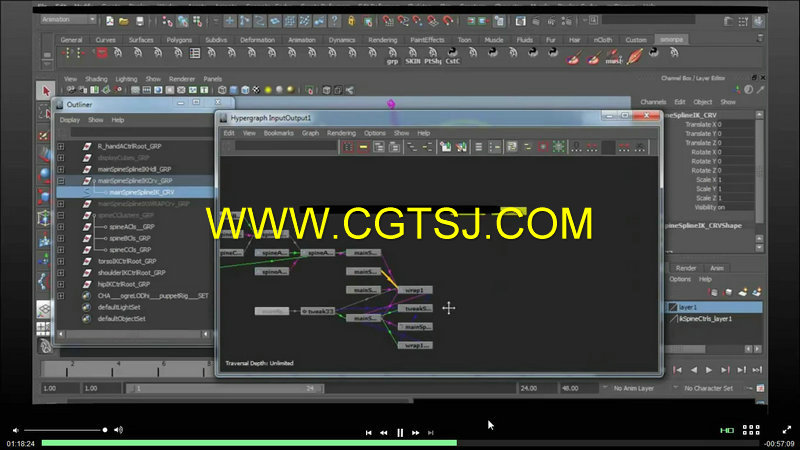Click fullscreen arrow icon in video player
800x450 pixels.
pos(787,430)
